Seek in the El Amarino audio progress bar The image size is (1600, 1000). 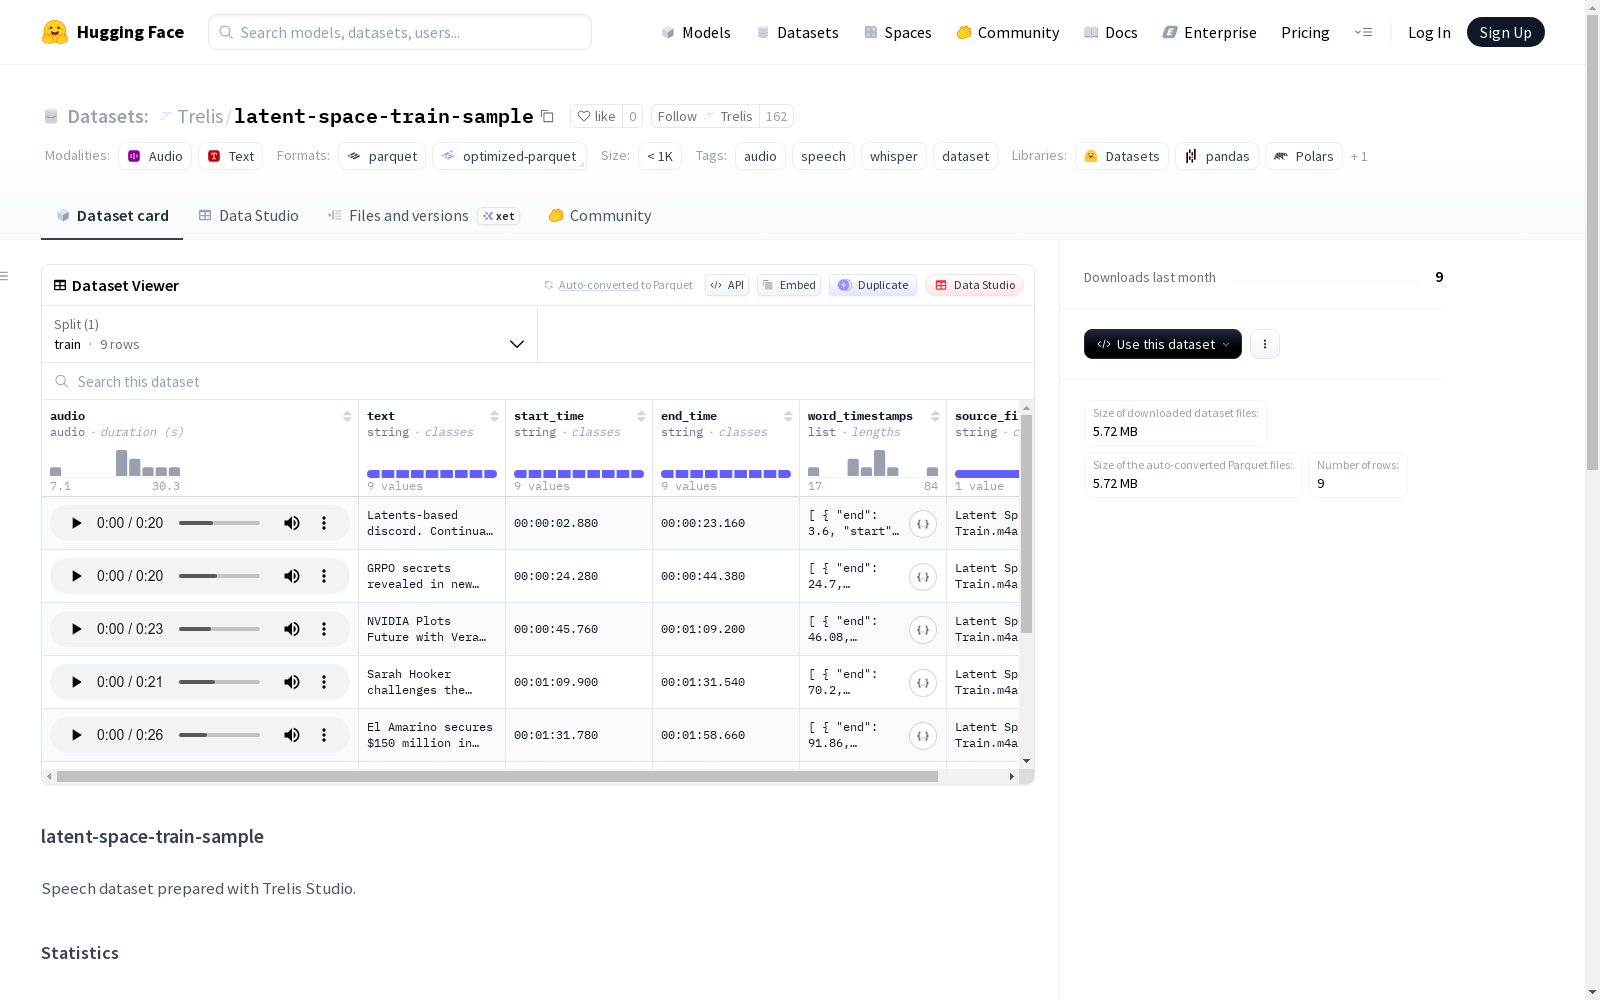point(219,735)
